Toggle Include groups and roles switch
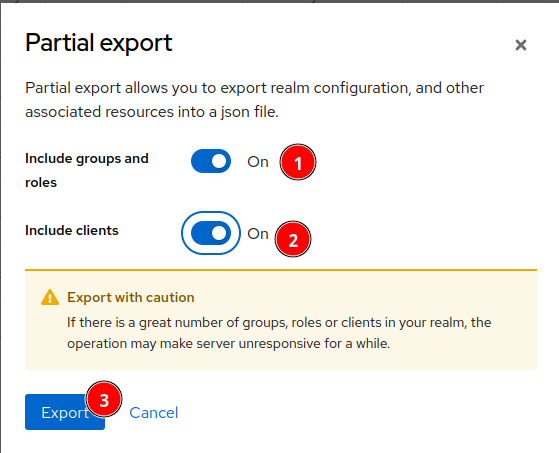The width and height of the screenshot is (559, 453). (x=211, y=161)
